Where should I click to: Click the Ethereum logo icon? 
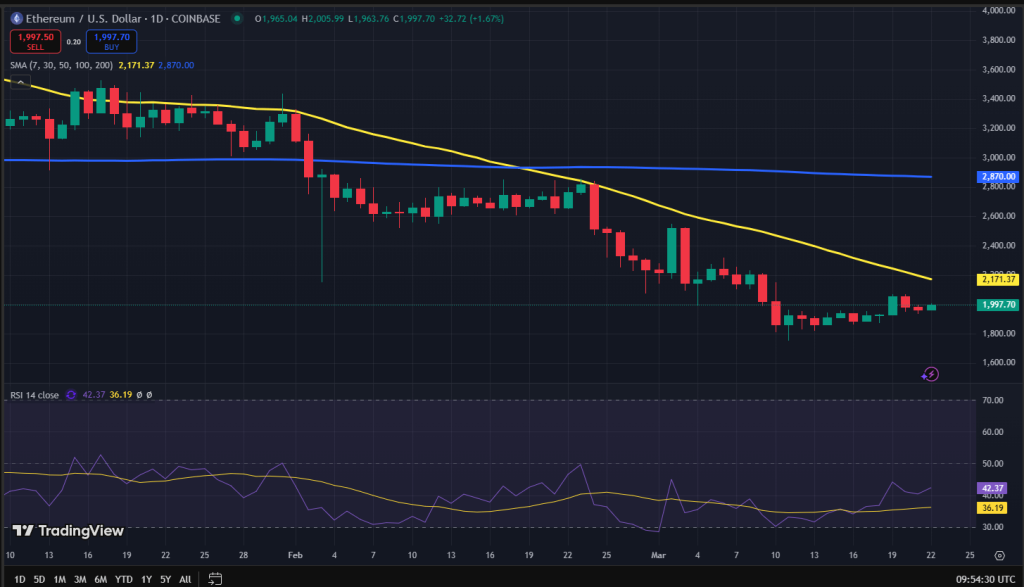[16, 18]
